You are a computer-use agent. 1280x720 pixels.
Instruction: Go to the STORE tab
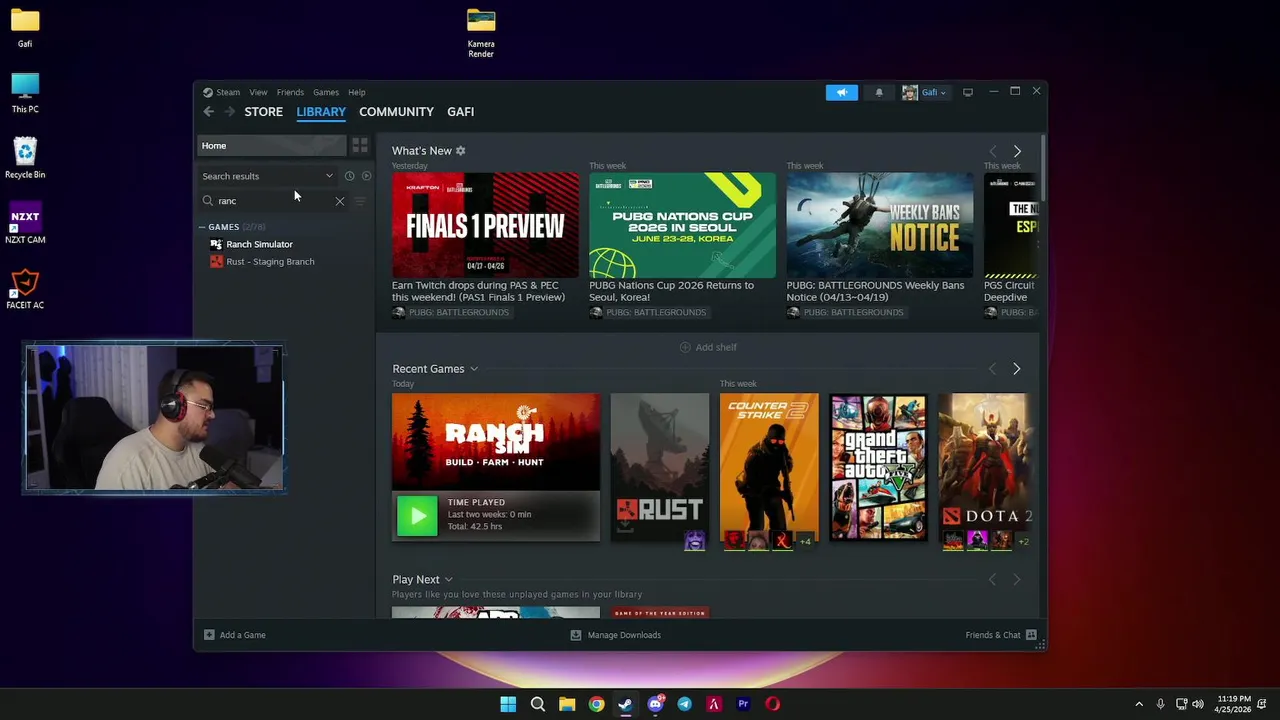pyautogui.click(x=264, y=112)
